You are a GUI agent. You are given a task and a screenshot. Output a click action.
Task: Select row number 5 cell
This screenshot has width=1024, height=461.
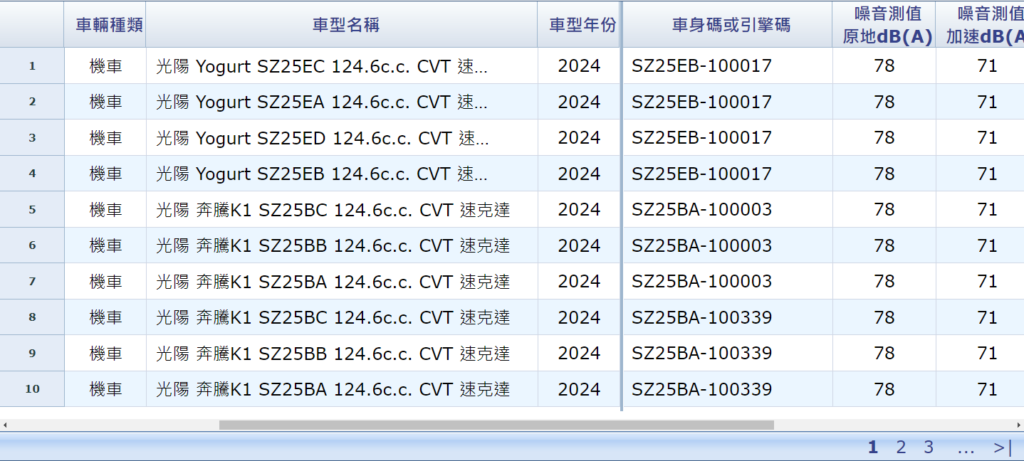point(32,210)
